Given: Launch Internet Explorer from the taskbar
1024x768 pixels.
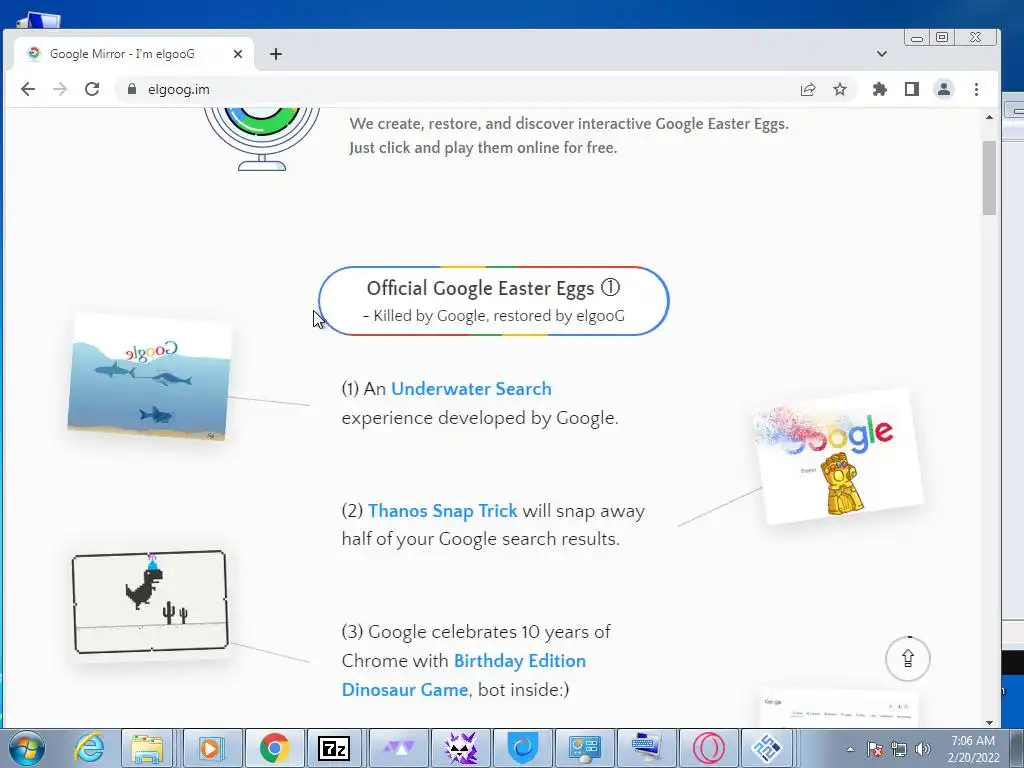Looking at the screenshot, I should (89, 748).
